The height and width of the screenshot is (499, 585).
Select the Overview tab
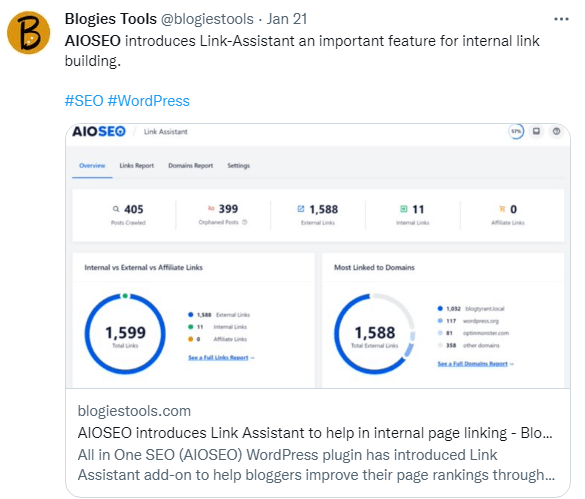pyautogui.click(x=92, y=165)
